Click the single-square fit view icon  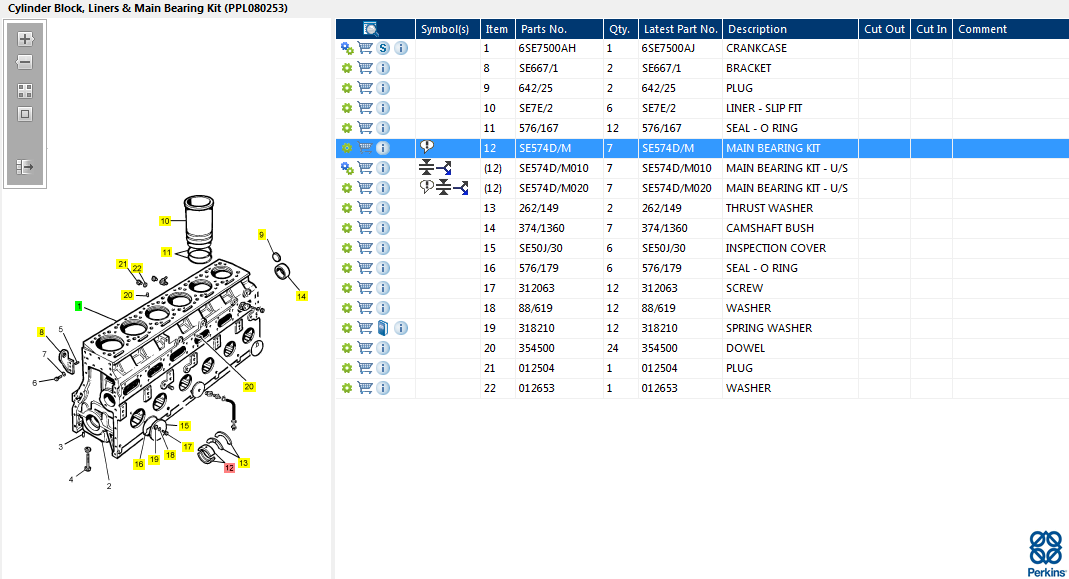tap(25, 114)
